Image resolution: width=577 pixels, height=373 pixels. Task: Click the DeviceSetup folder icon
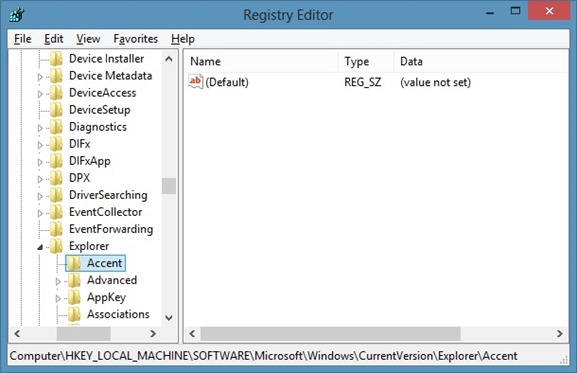pyautogui.click(x=56, y=110)
